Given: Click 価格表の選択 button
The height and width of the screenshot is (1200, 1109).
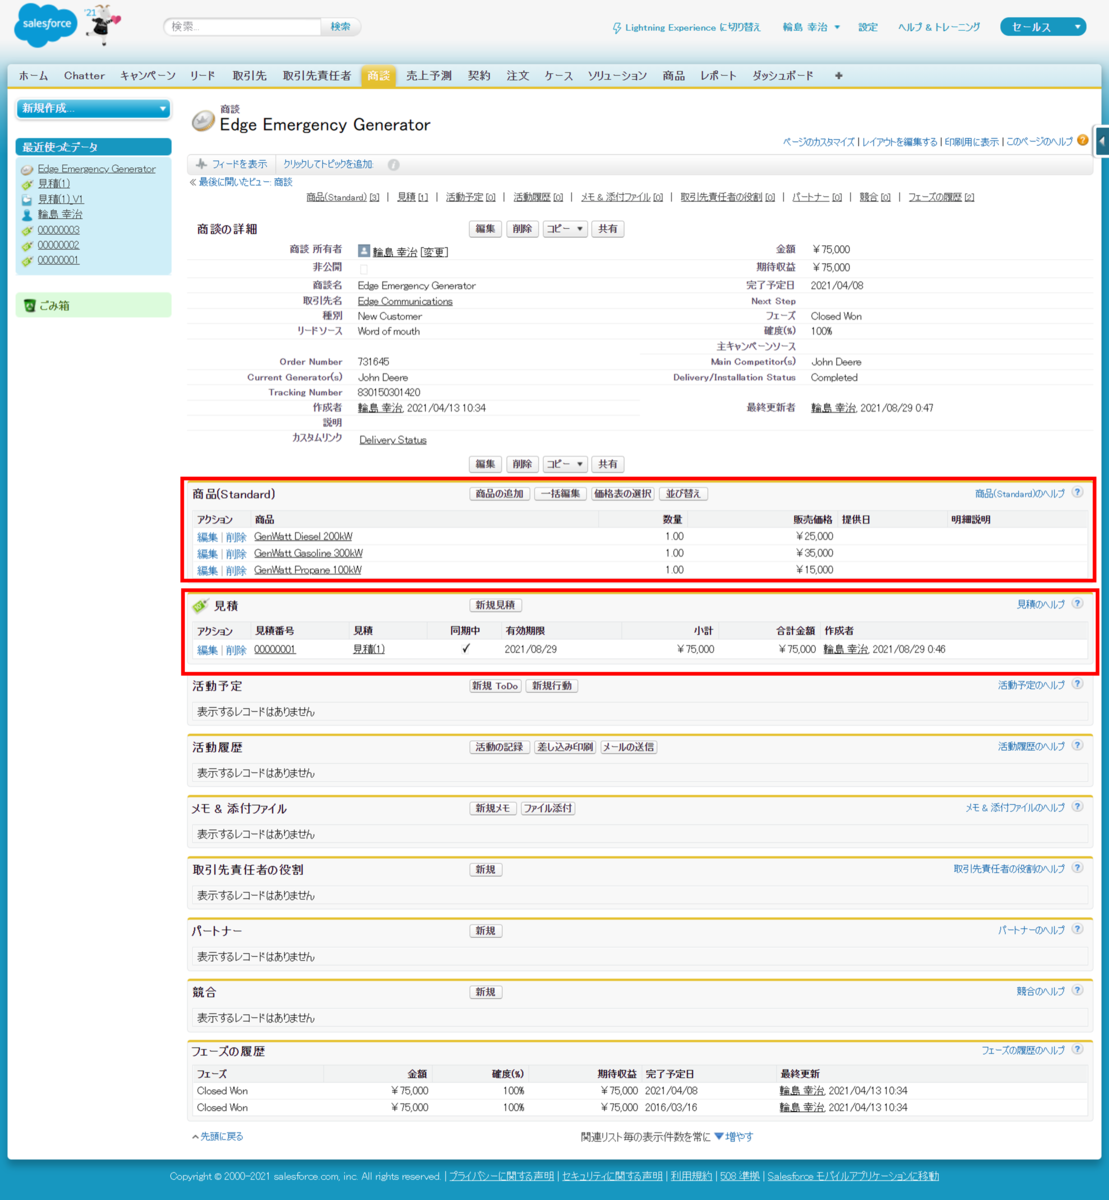Looking at the screenshot, I should point(623,494).
